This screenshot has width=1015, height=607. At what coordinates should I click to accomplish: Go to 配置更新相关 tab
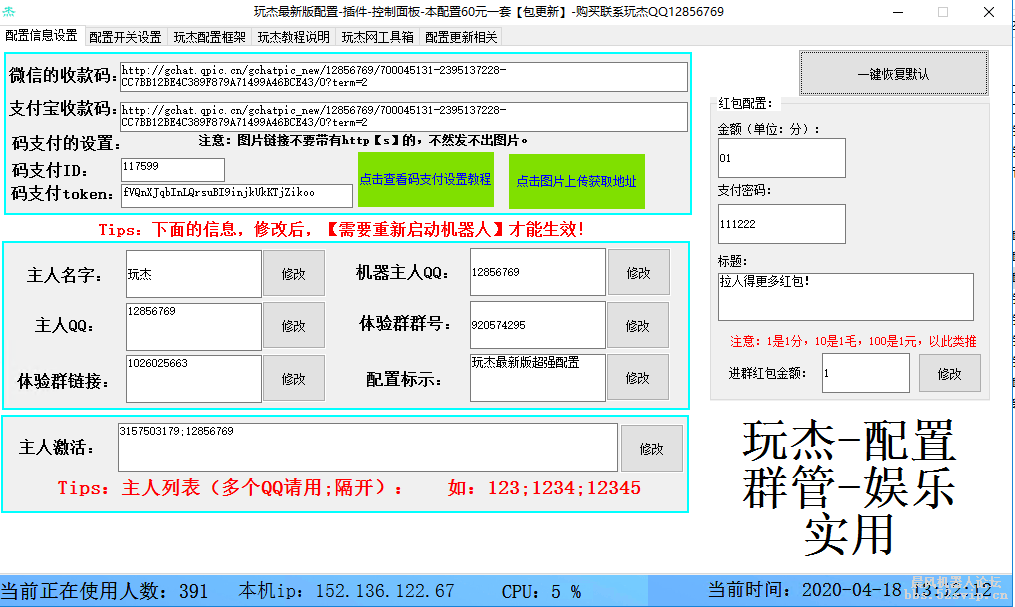tap(461, 37)
